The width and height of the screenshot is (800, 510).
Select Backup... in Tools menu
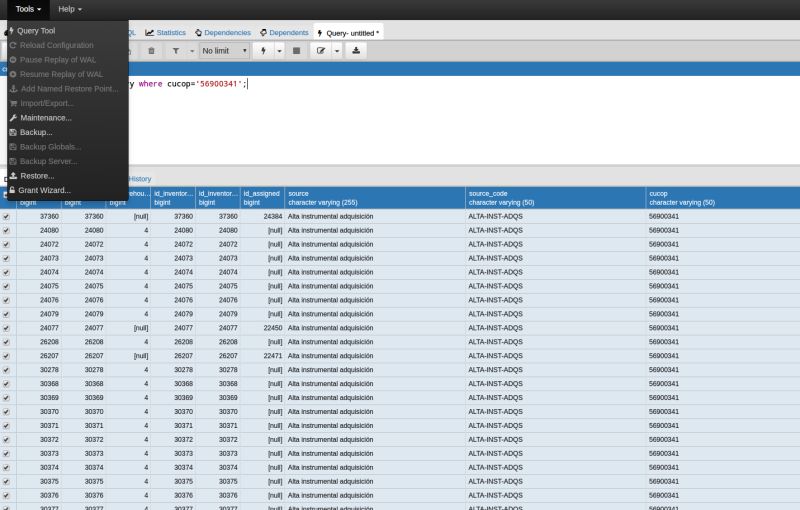pyautogui.click(x=67, y=132)
